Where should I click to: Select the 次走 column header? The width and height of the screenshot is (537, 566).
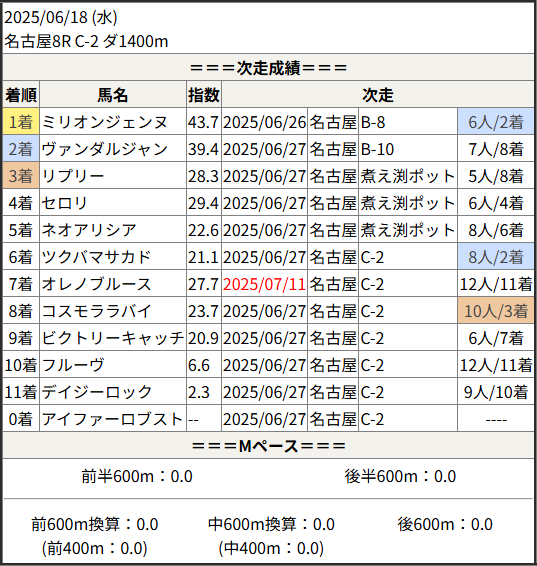[377, 95]
